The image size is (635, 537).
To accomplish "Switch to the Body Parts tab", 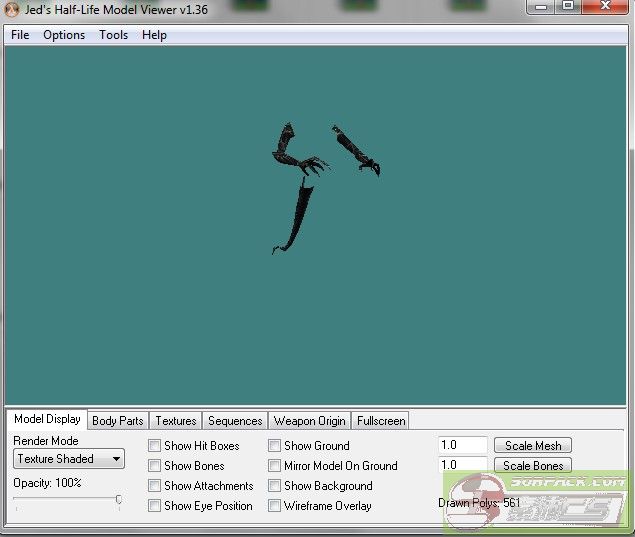I will (117, 421).
